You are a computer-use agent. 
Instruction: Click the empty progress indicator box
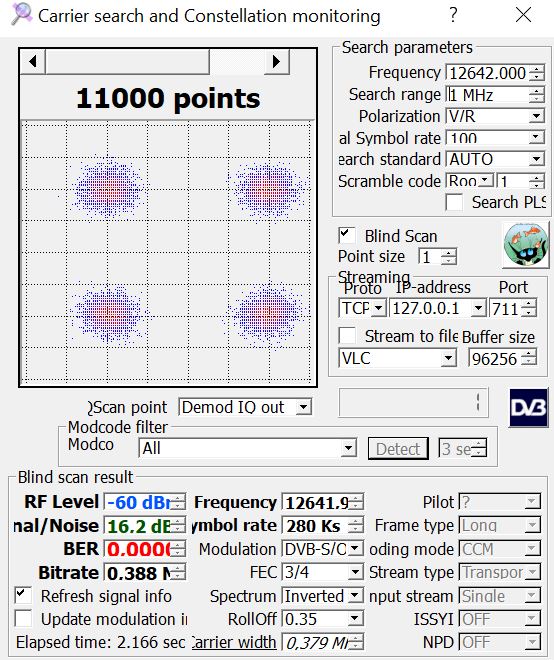pos(413,402)
